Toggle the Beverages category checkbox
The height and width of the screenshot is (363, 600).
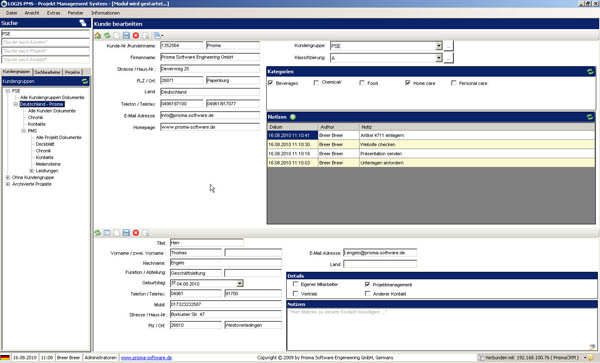[271, 83]
